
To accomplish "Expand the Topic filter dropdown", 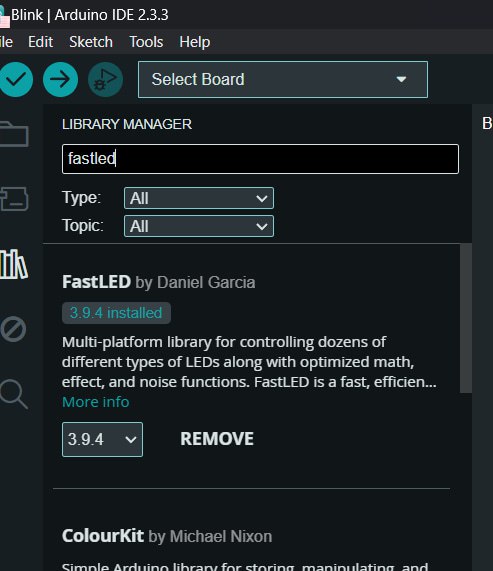I will tap(199, 226).
